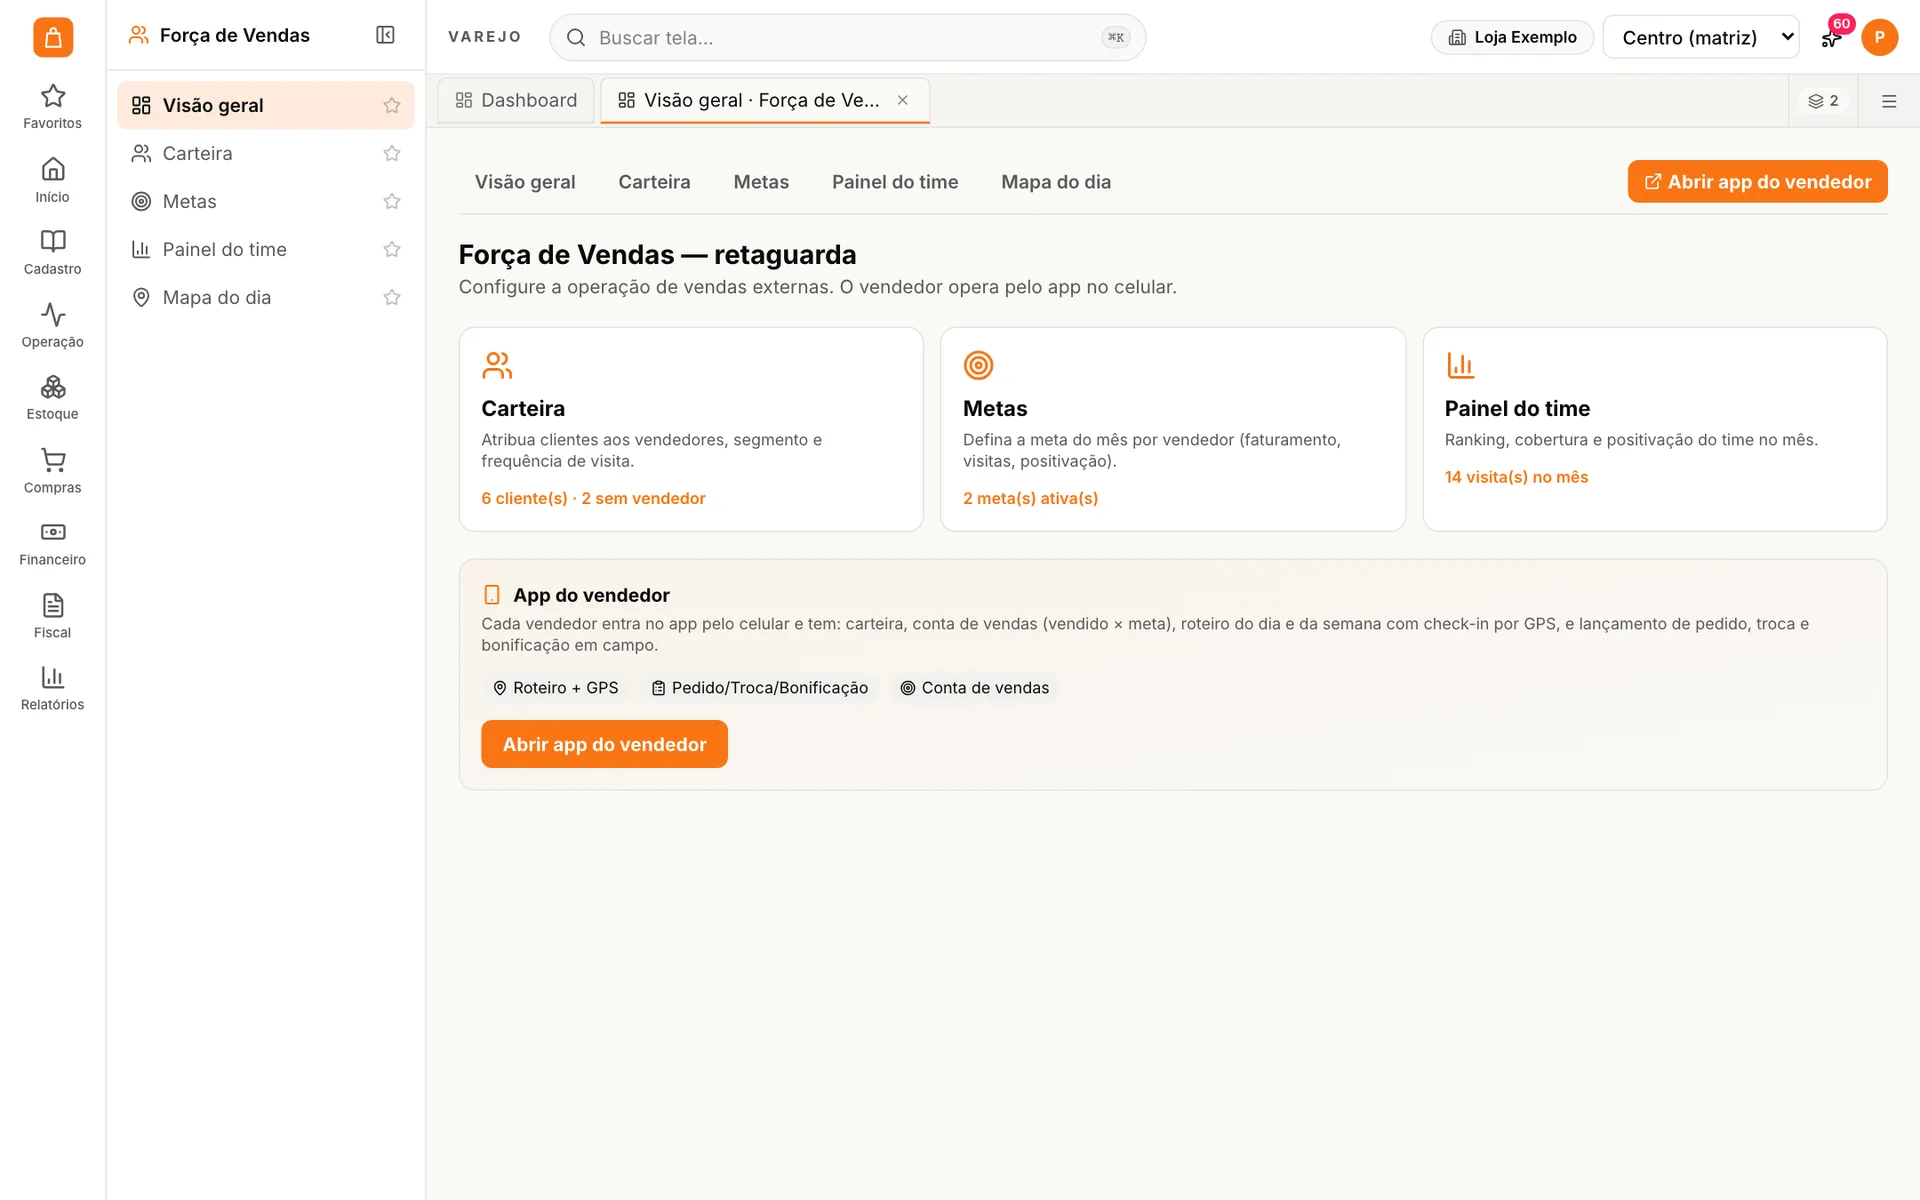Open the Fiscal module
This screenshot has width=1920, height=1200.
[52, 616]
